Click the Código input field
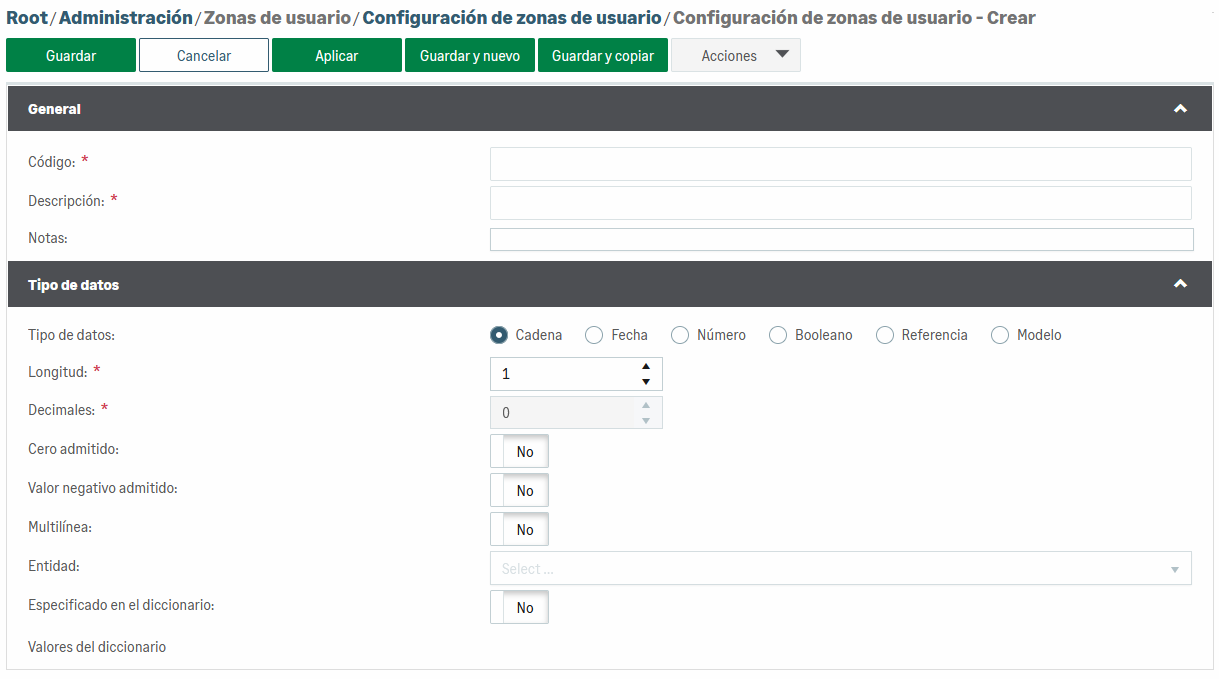1219x679 pixels. [x=840, y=164]
